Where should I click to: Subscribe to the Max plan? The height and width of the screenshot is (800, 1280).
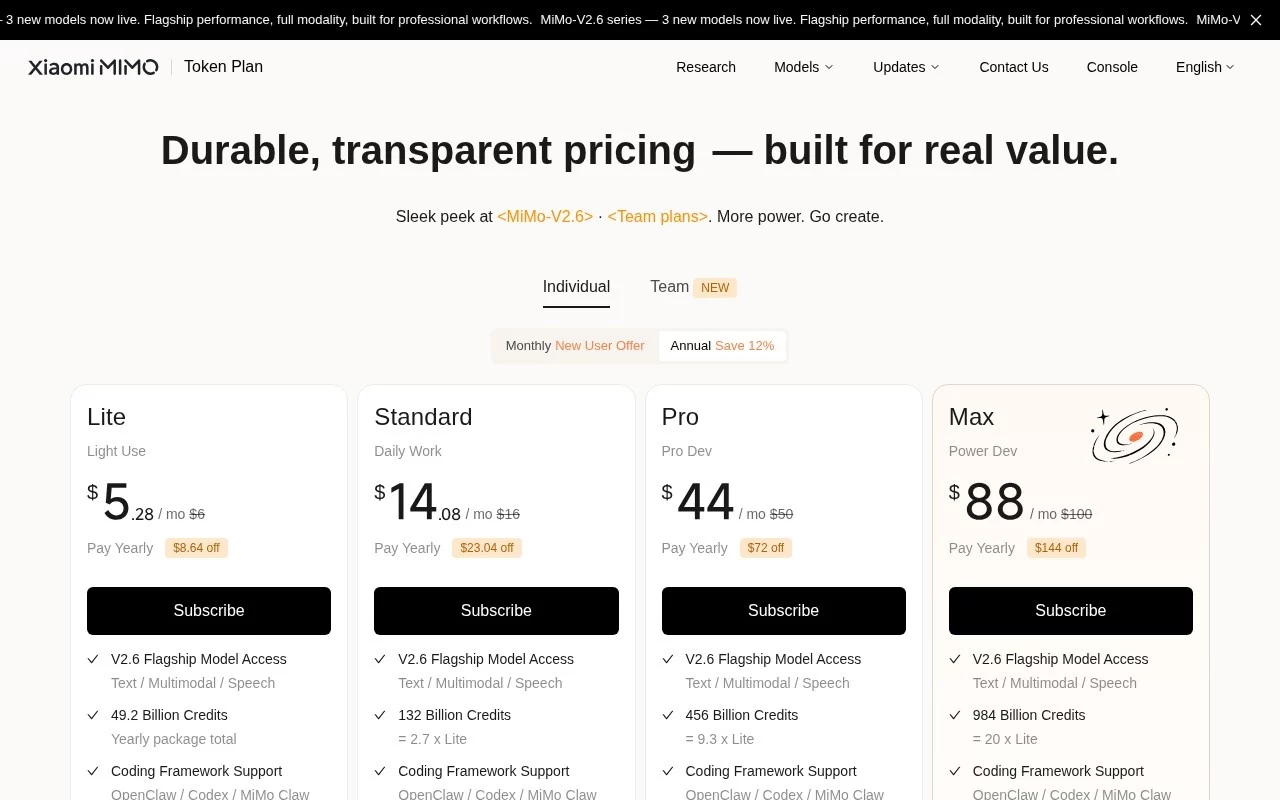point(1071,611)
